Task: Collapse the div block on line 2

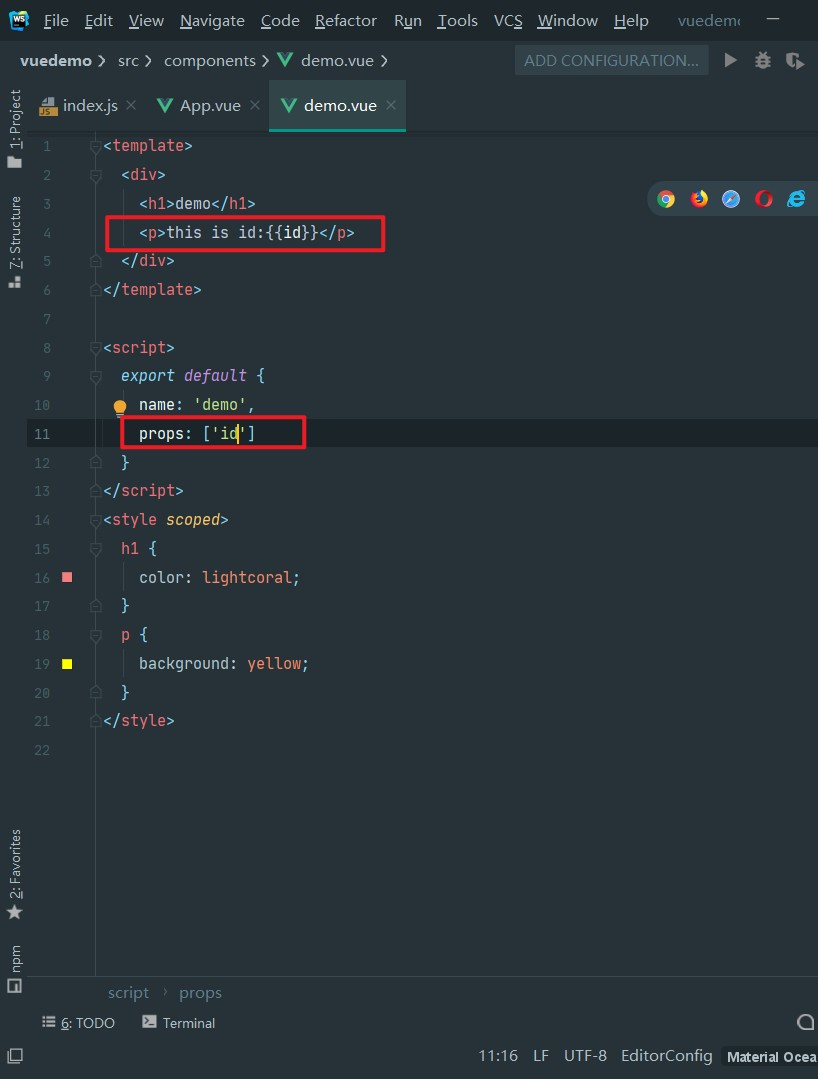Action: coord(96,175)
